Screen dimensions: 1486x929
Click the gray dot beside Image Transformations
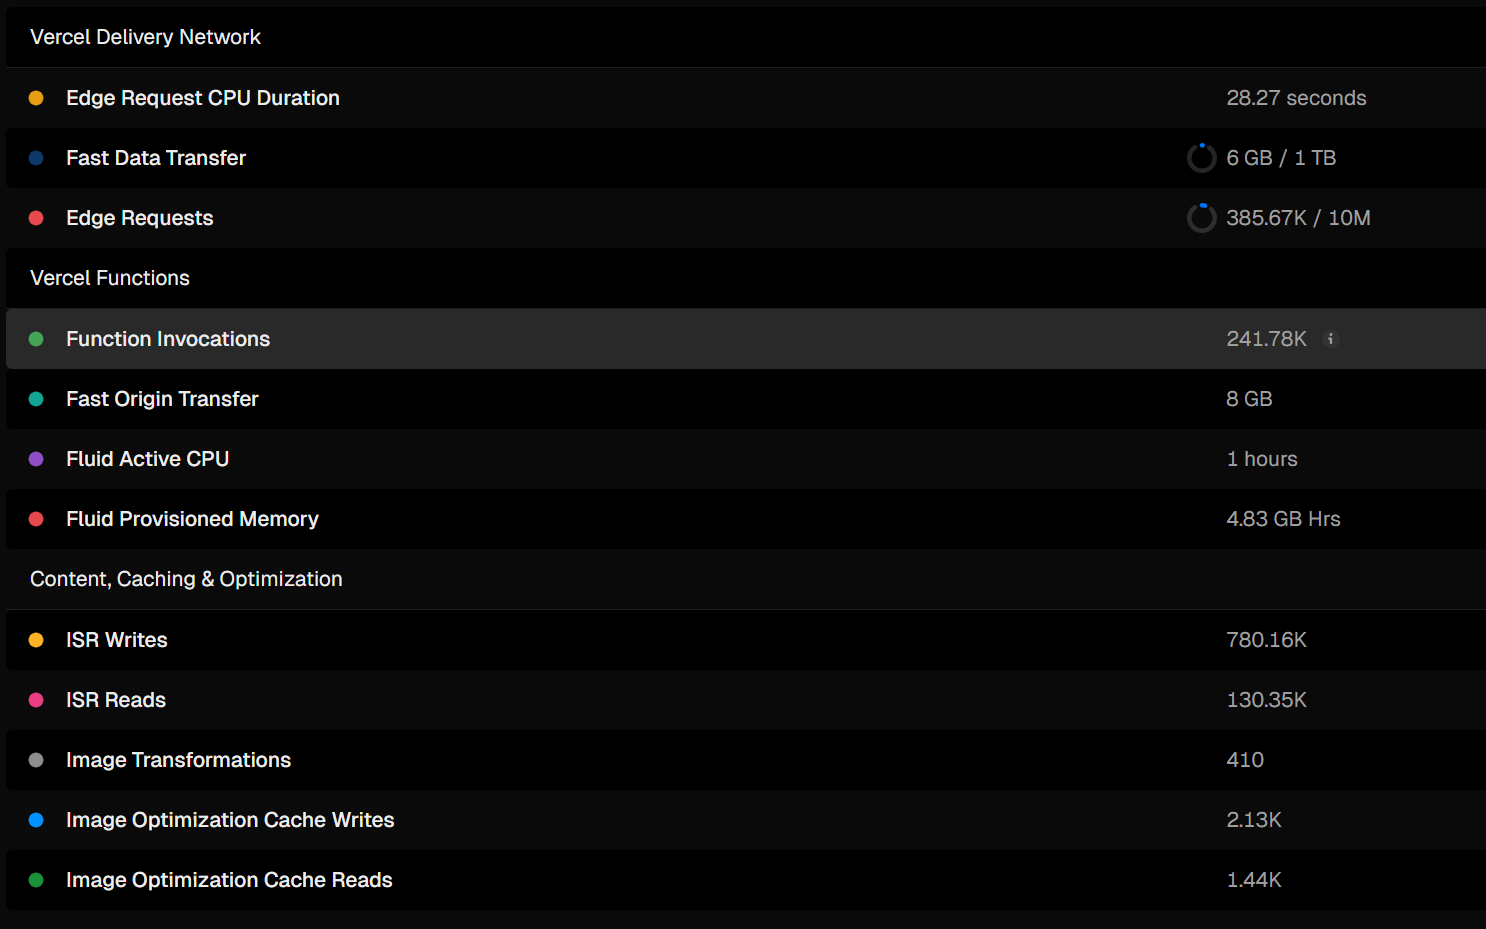pos(36,760)
